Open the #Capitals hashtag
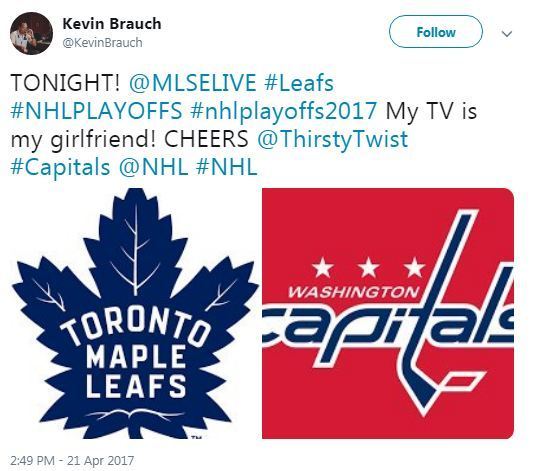 pyautogui.click(x=61, y=167)
